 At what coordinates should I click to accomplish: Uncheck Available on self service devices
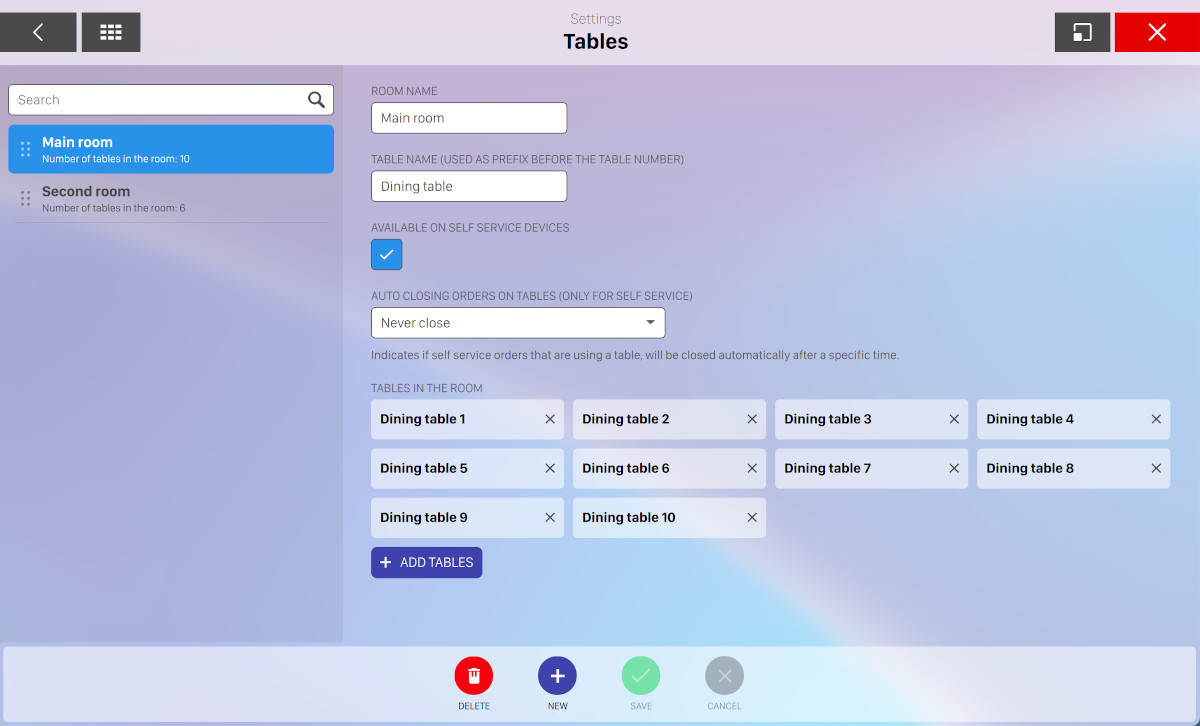pyautogui.click(x=387, y=254)
